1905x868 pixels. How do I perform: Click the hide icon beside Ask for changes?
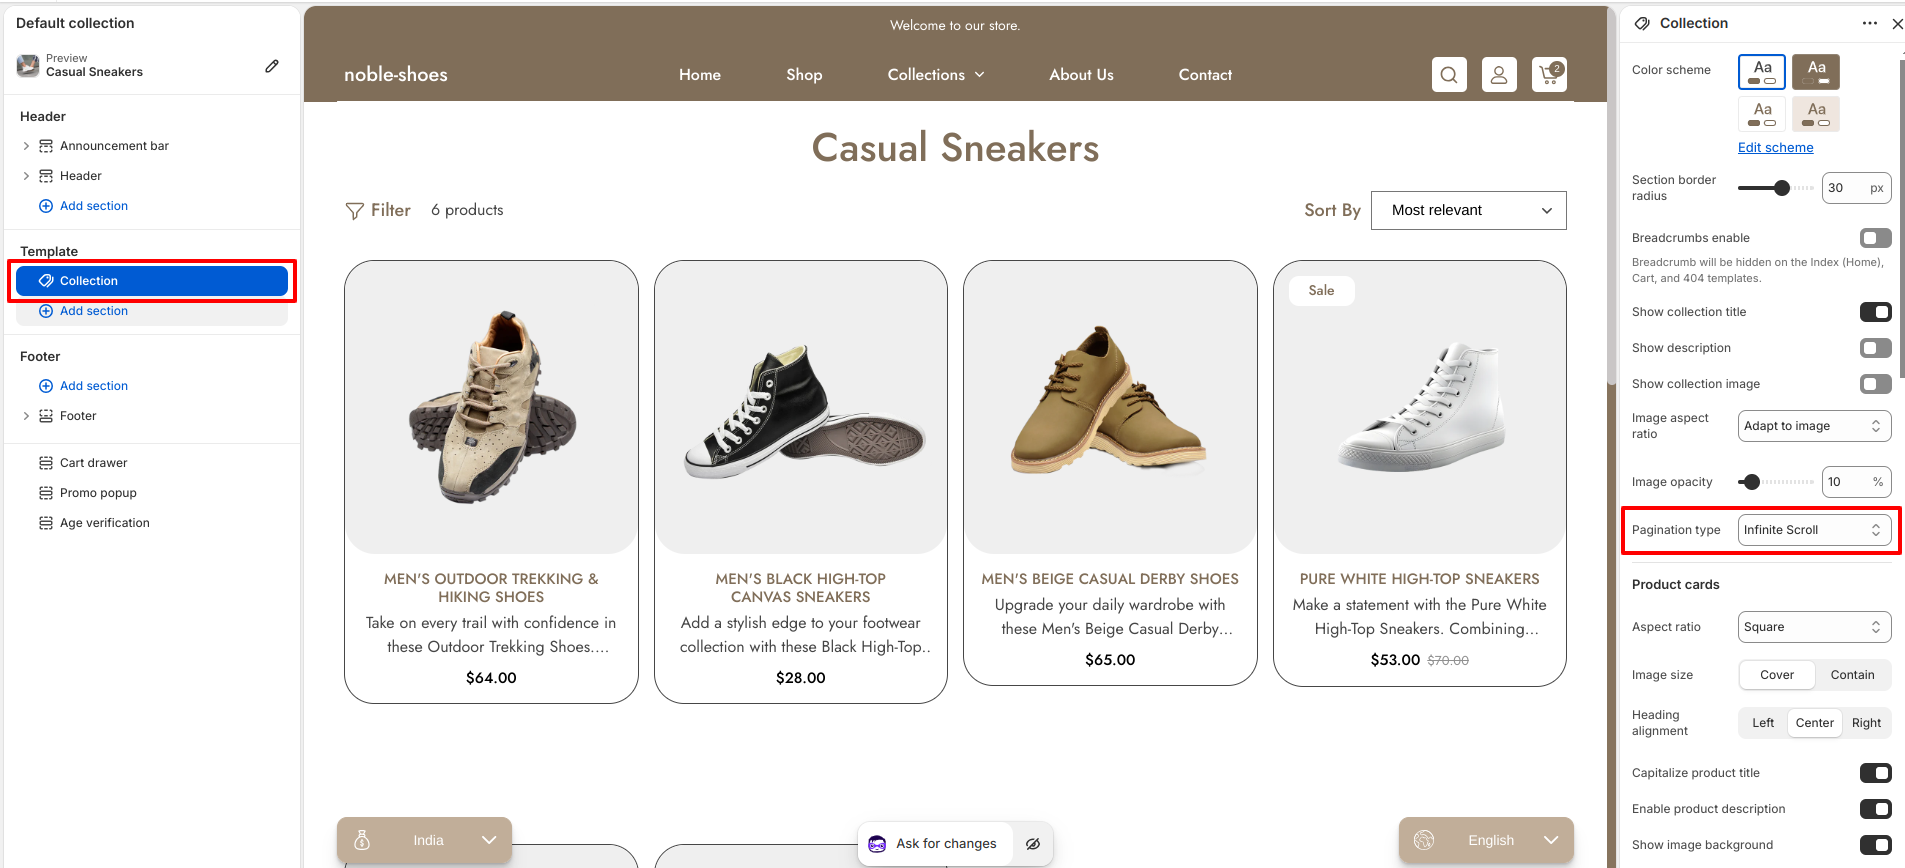click(x=1033, y=844)
